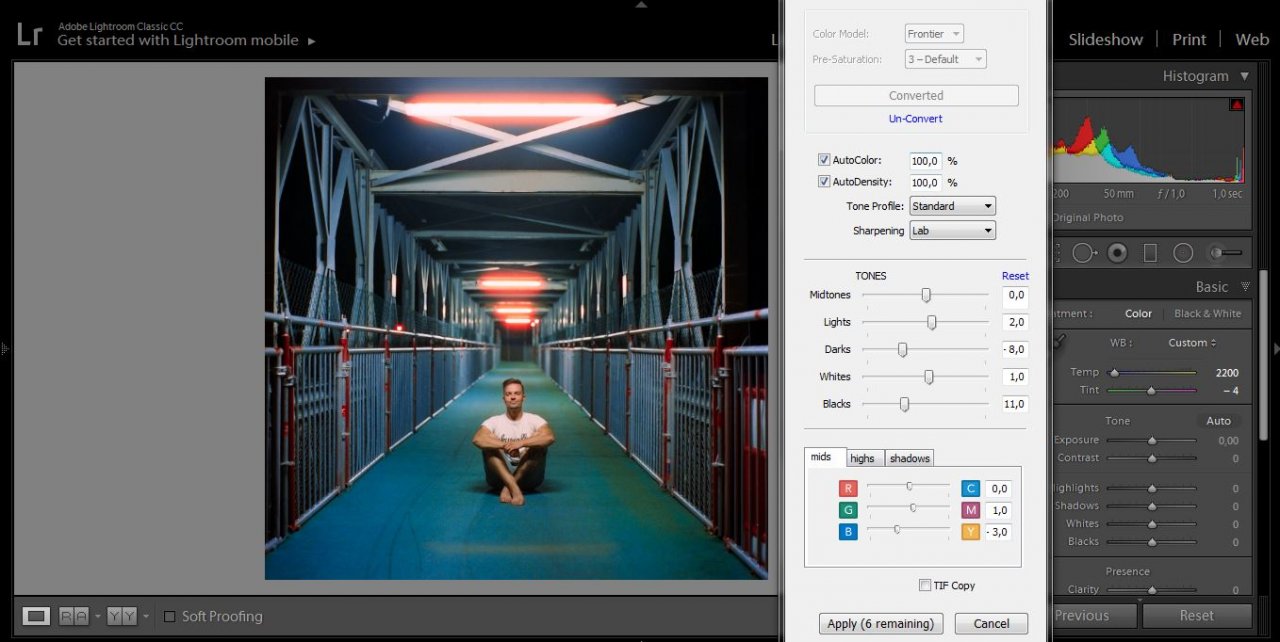Screen dimensions: 1280x642
Task: Click the Yellow value field showing -3,0
Action: click(x=999, y=532)
